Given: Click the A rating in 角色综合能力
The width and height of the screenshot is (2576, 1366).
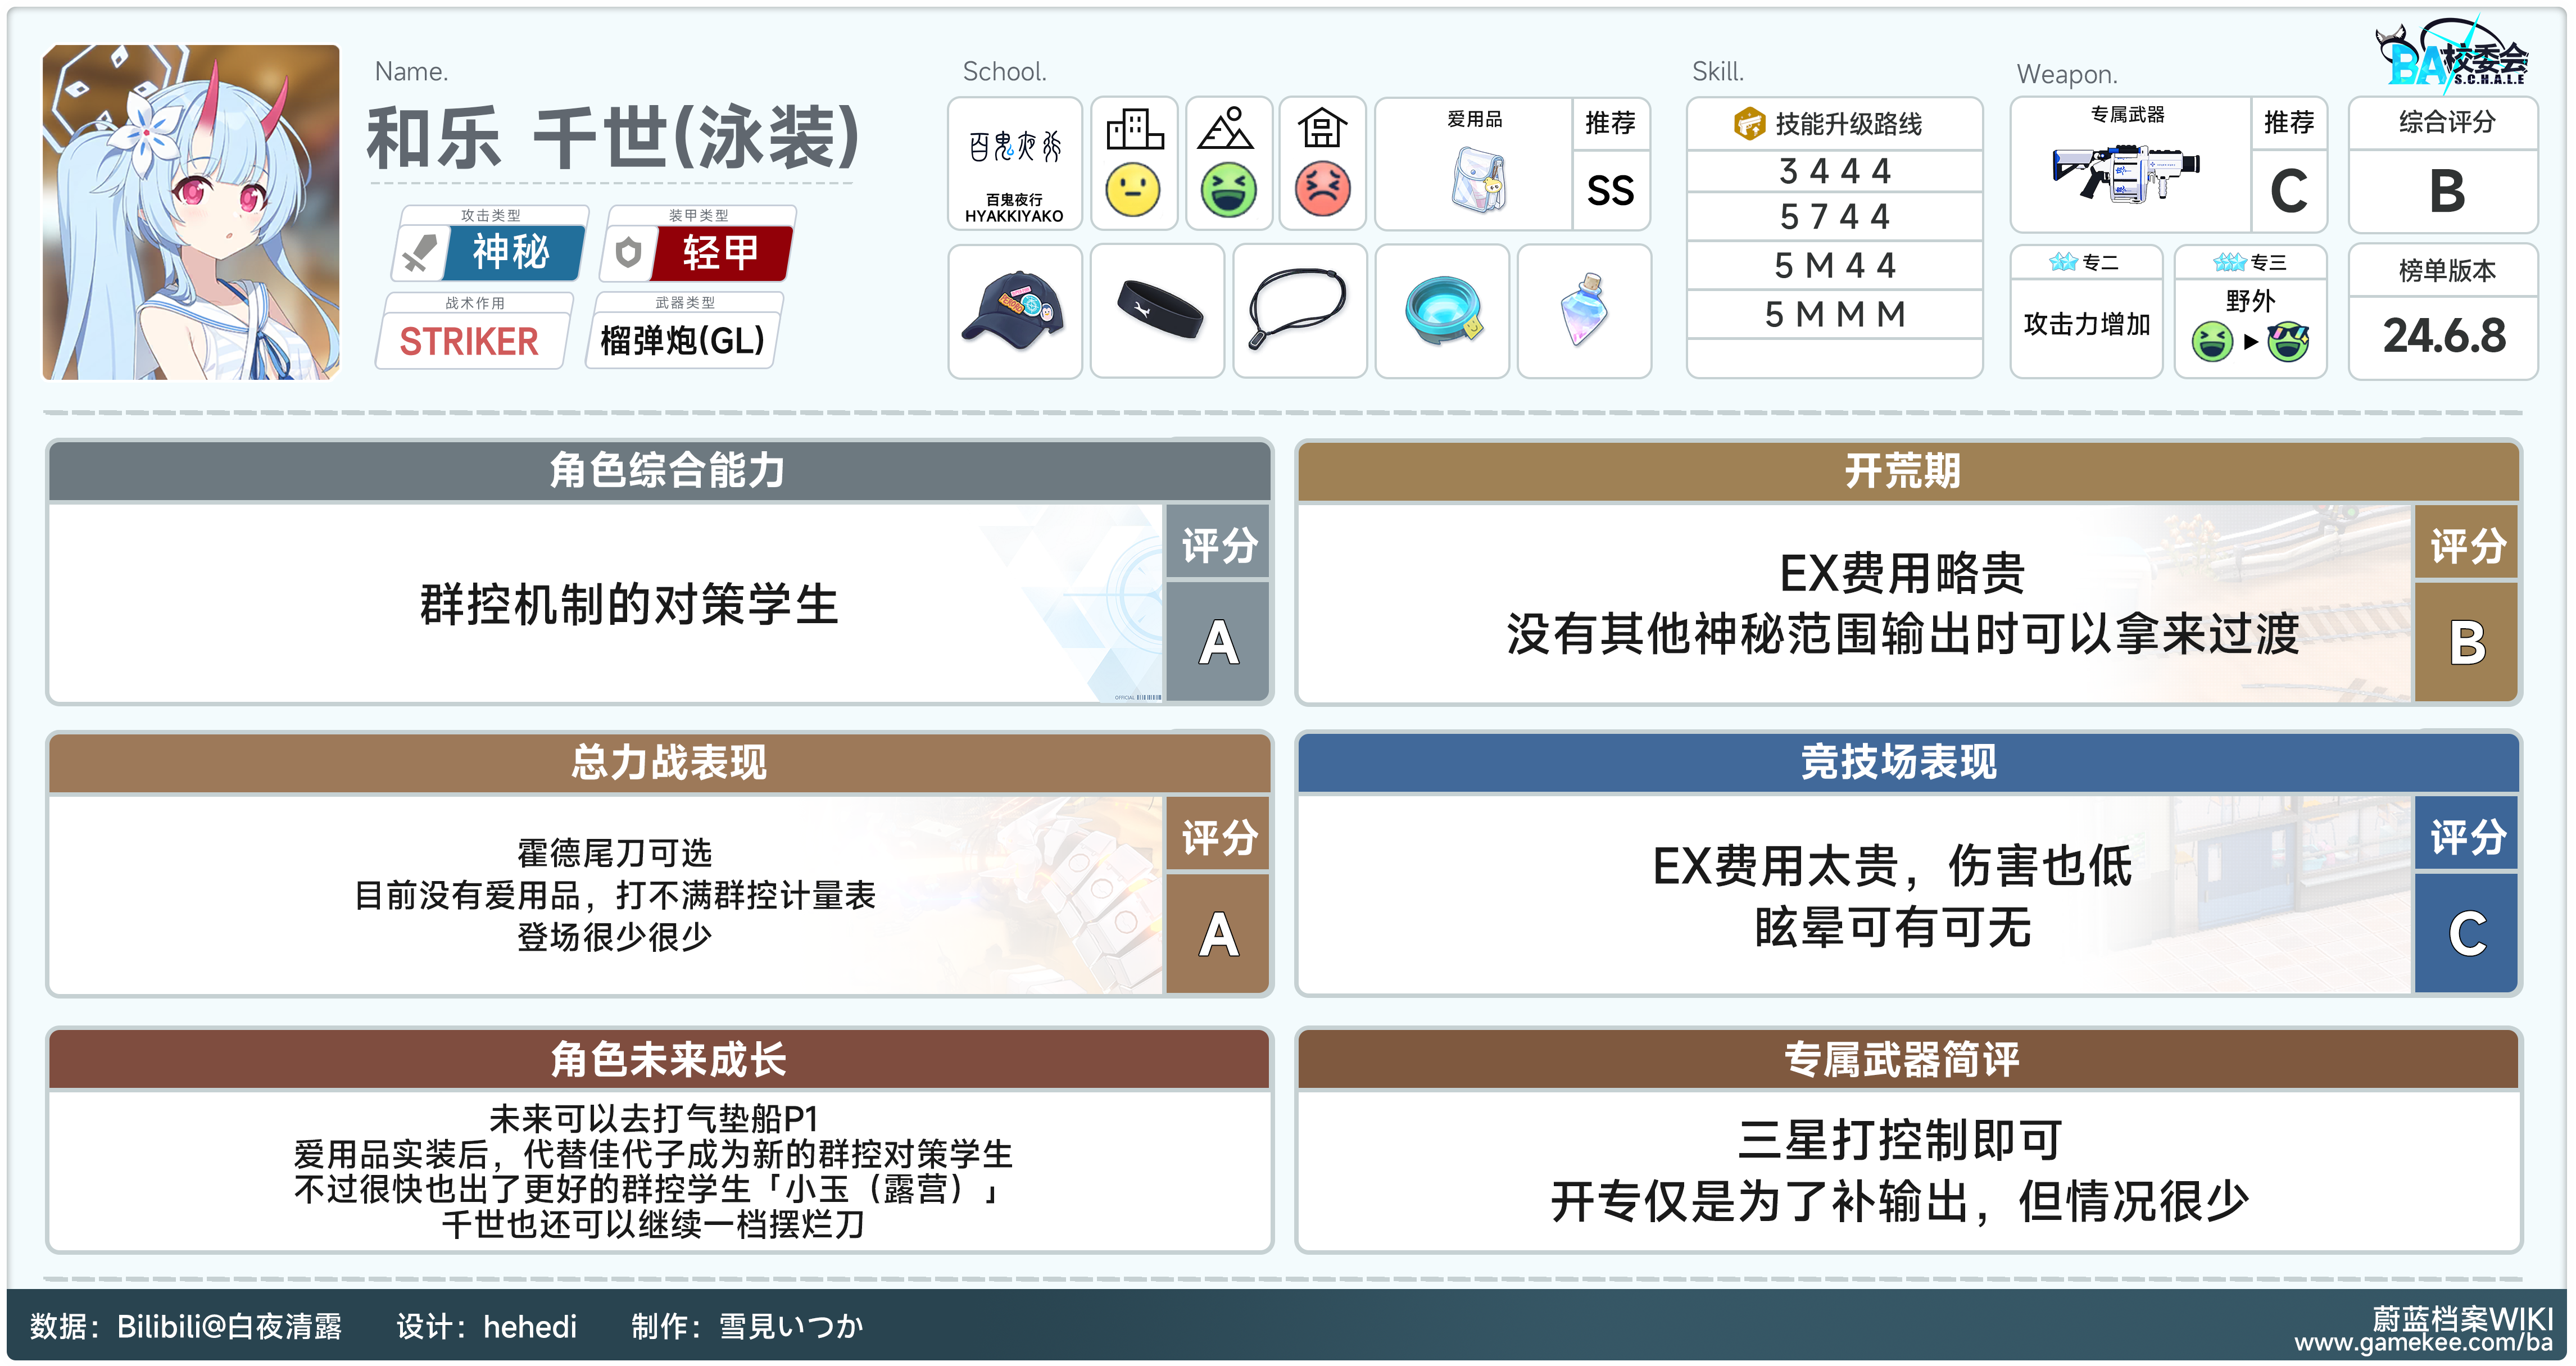Looking at the screenshot, I should tap(1218, 642).
